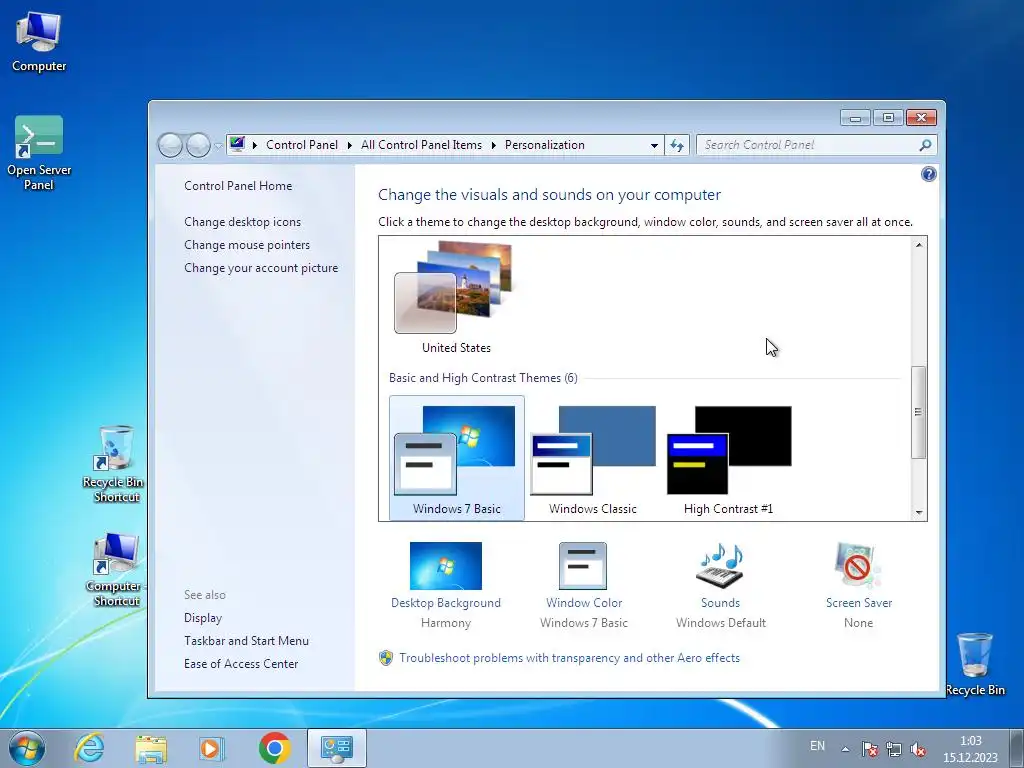Viewport: 1024px width, 768px height.
Task: Open Change mouse pointers link
Action: 247,244
